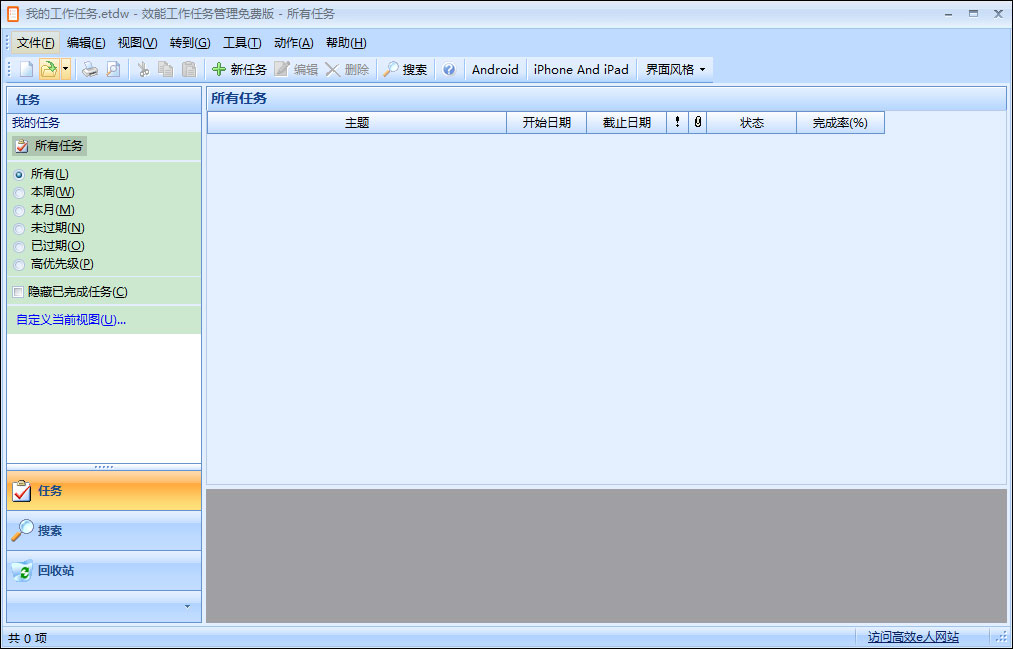Open the 文件(F) menu
Screen dimensions: 1013x649
pyautogui.click(x=36, y=43)
